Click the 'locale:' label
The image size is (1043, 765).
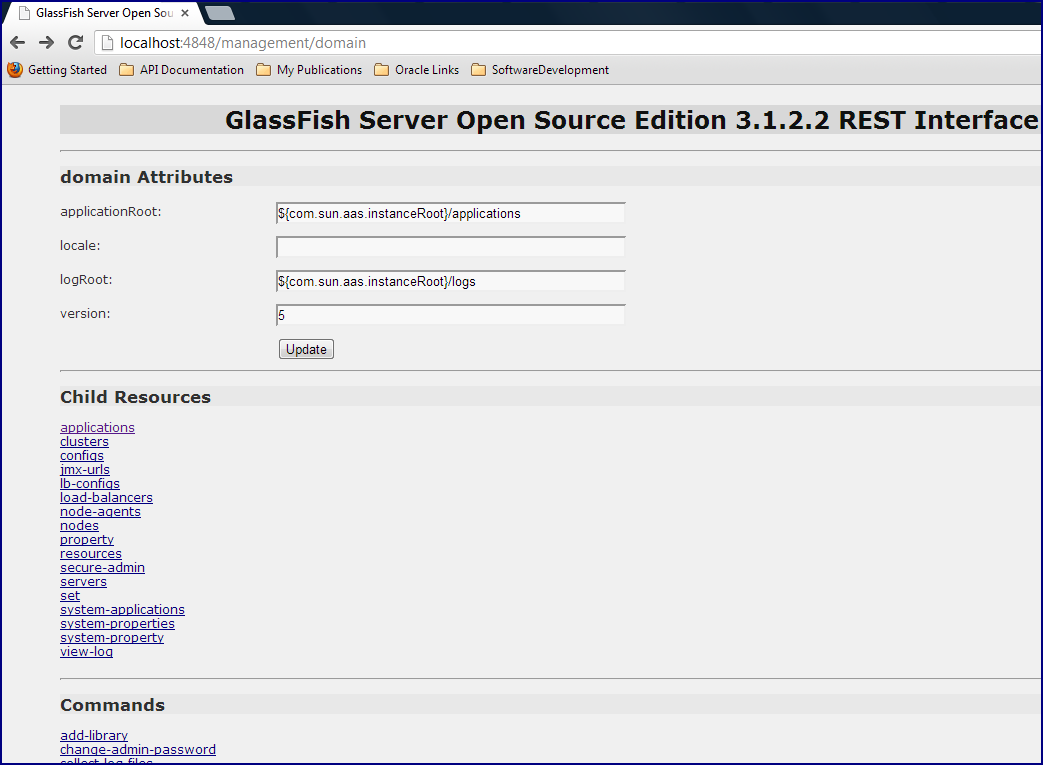80,245
